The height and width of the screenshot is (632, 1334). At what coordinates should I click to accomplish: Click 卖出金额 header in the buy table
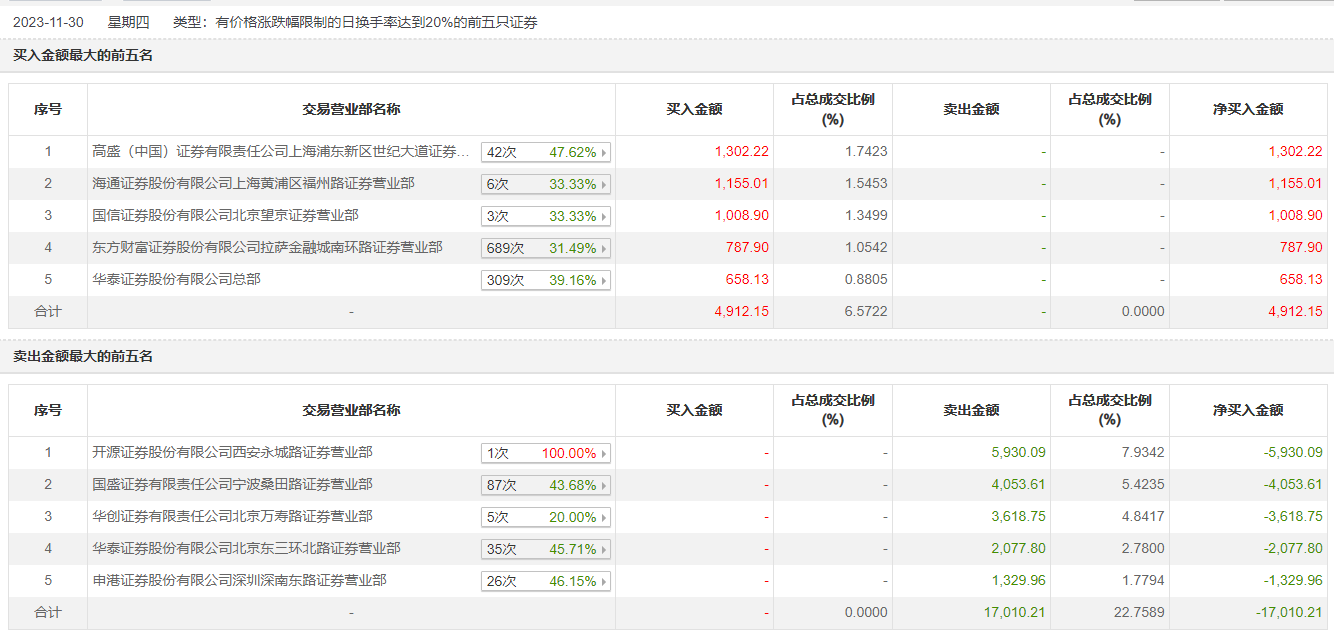pyautogui.click(x=971, y=109)
